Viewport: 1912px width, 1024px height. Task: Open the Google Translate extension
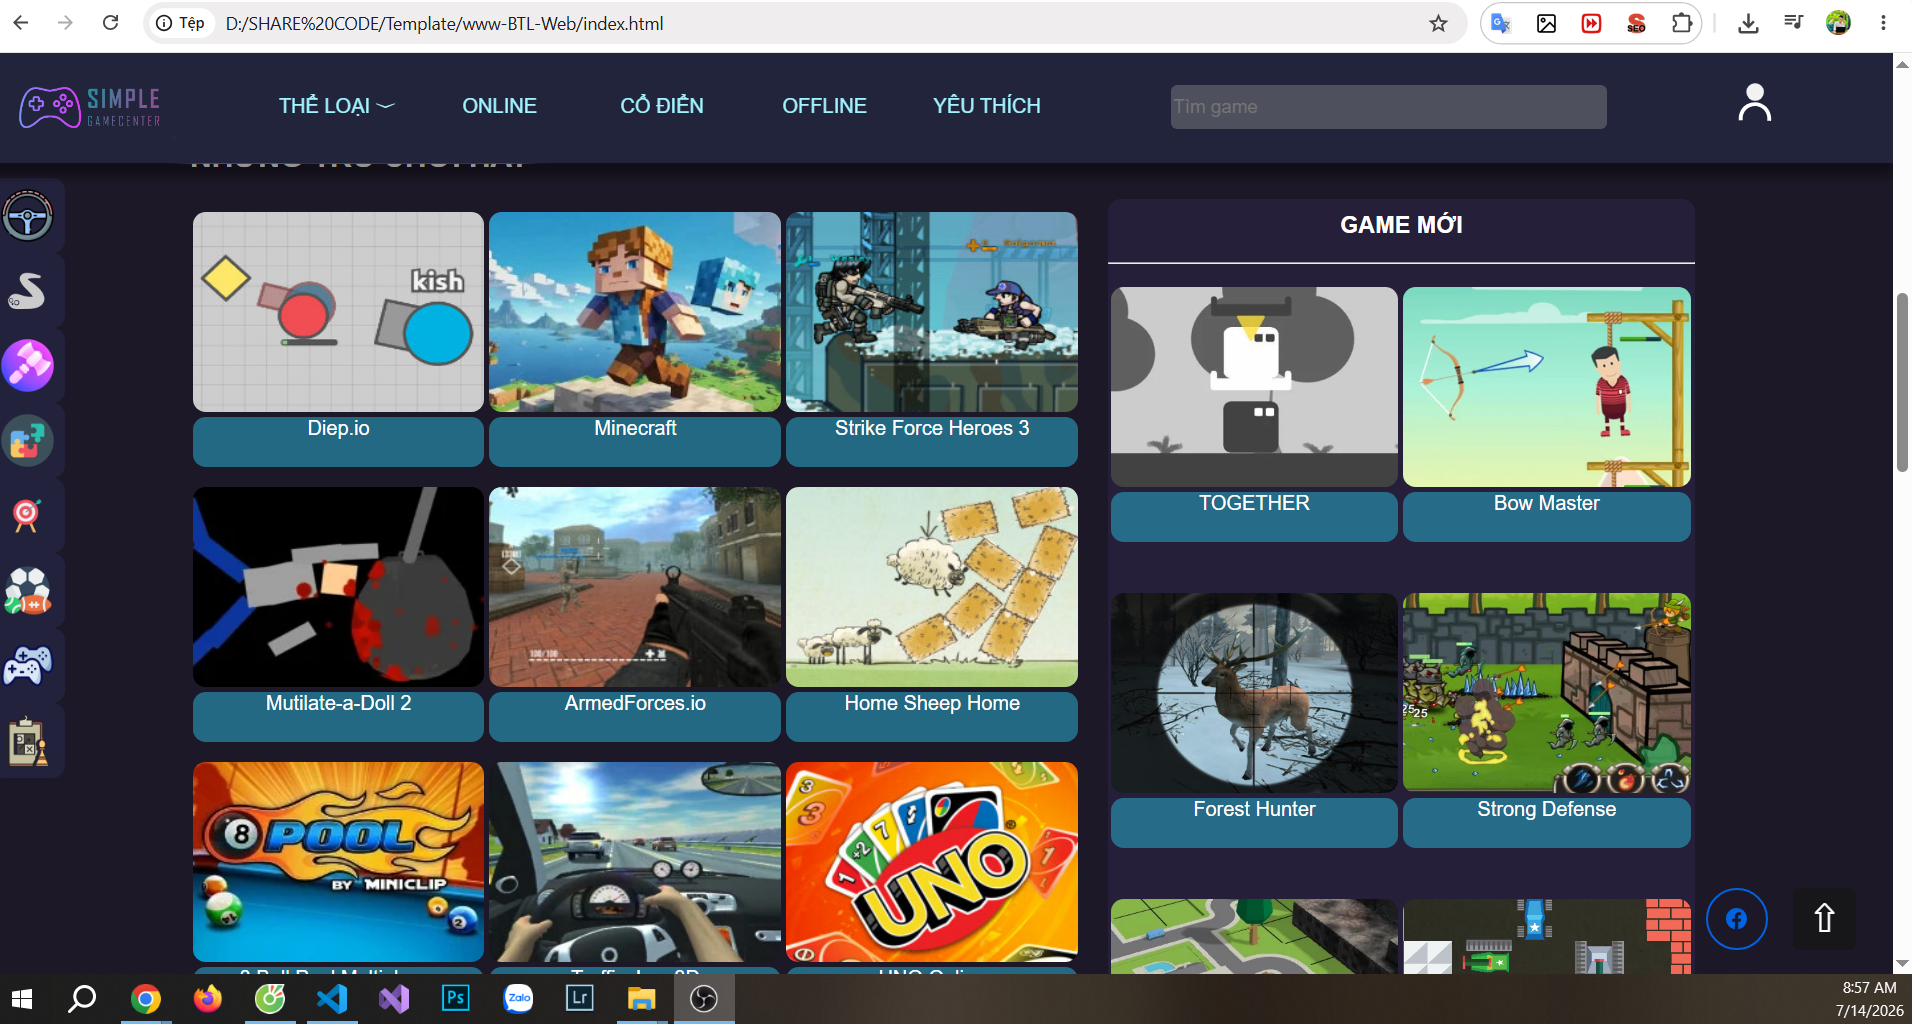pos(1500,23)
